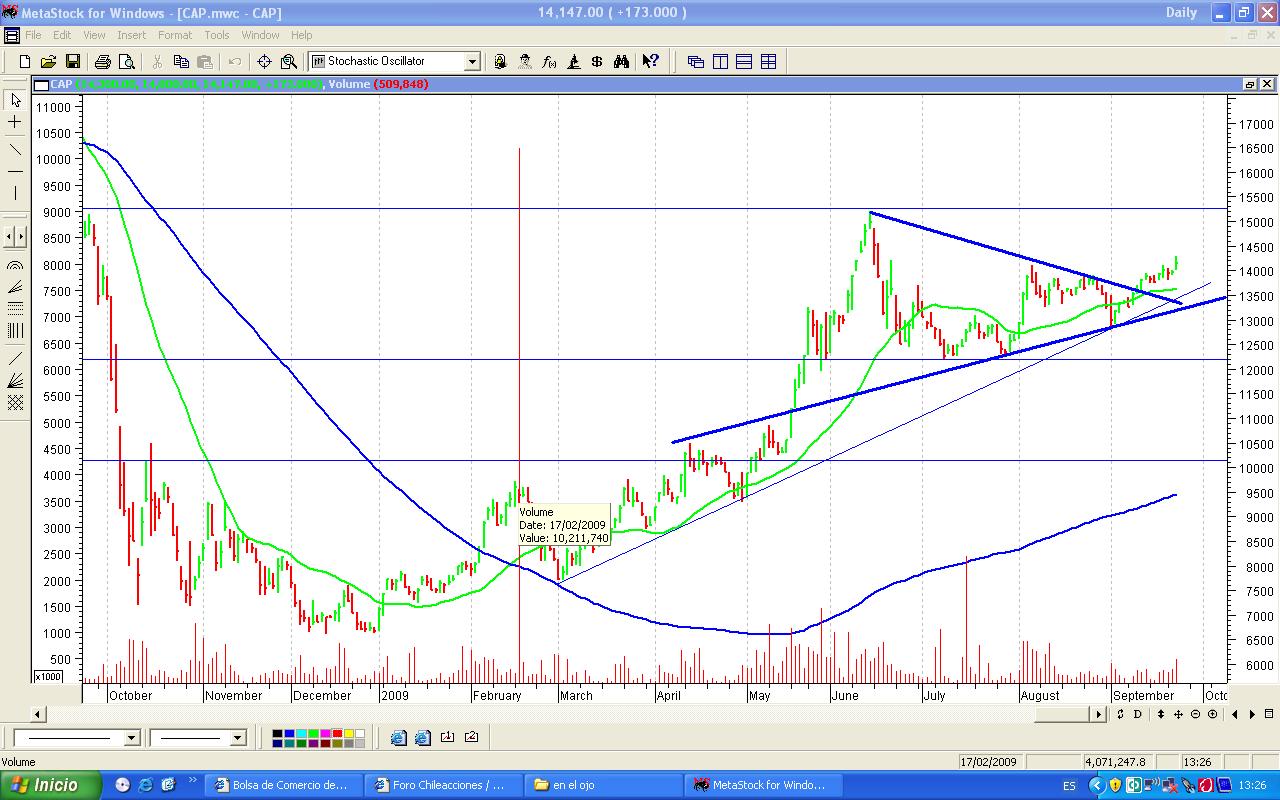
Task: Open the Print Preview icon
Action: [x=126, y=62]
